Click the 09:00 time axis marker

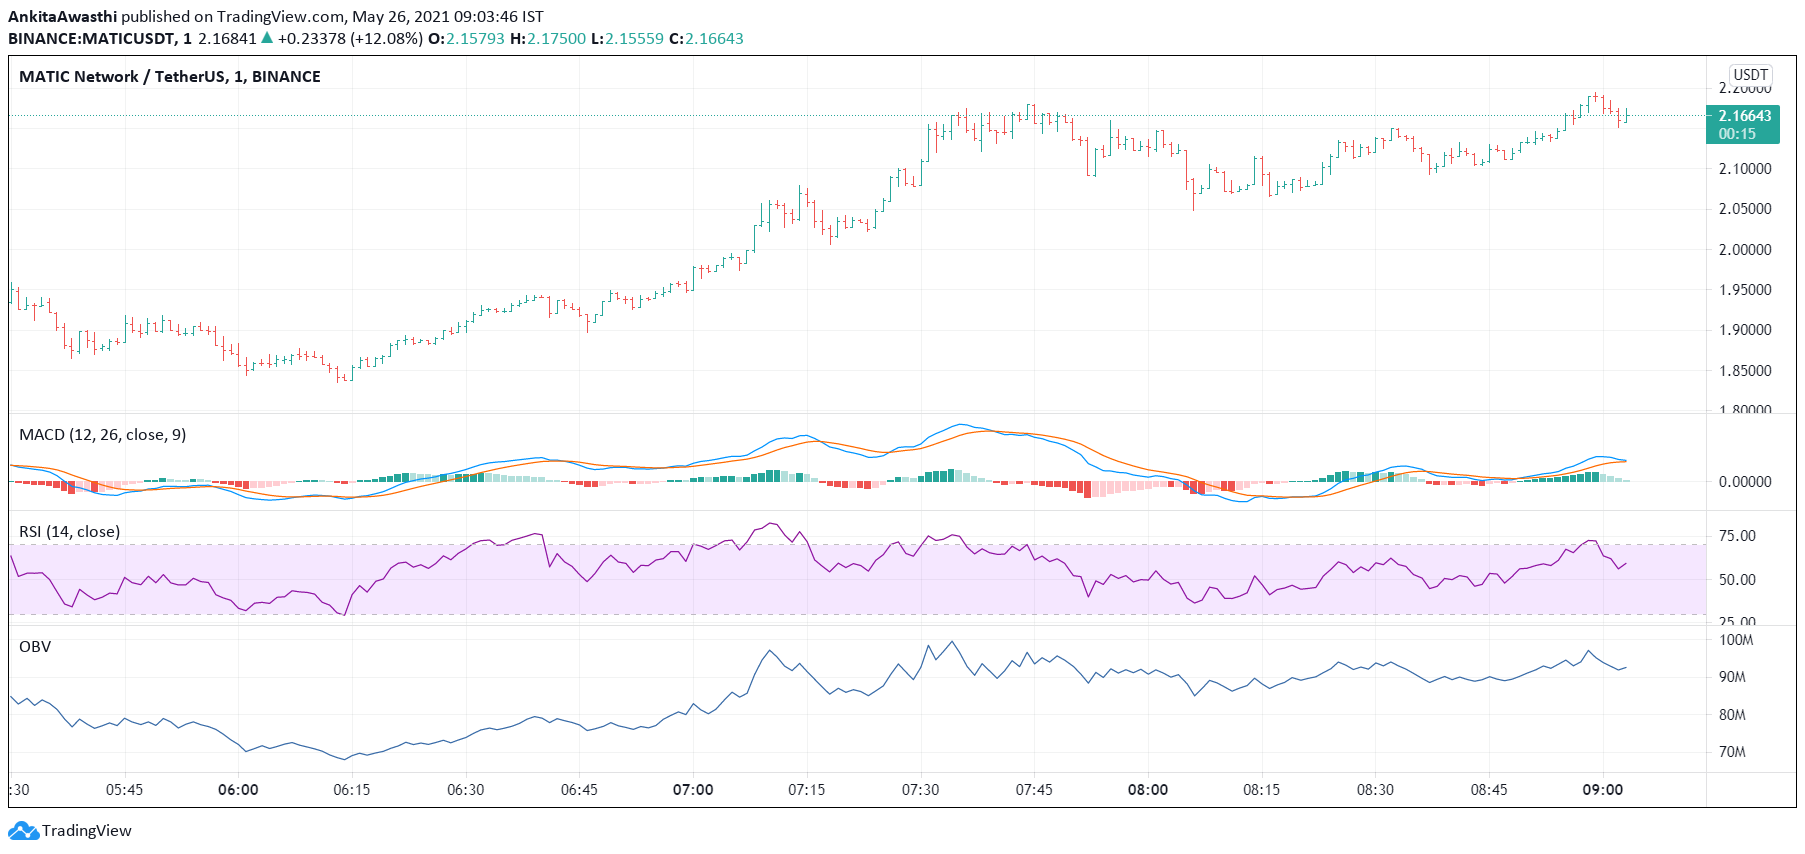(x=1603, y=790)
